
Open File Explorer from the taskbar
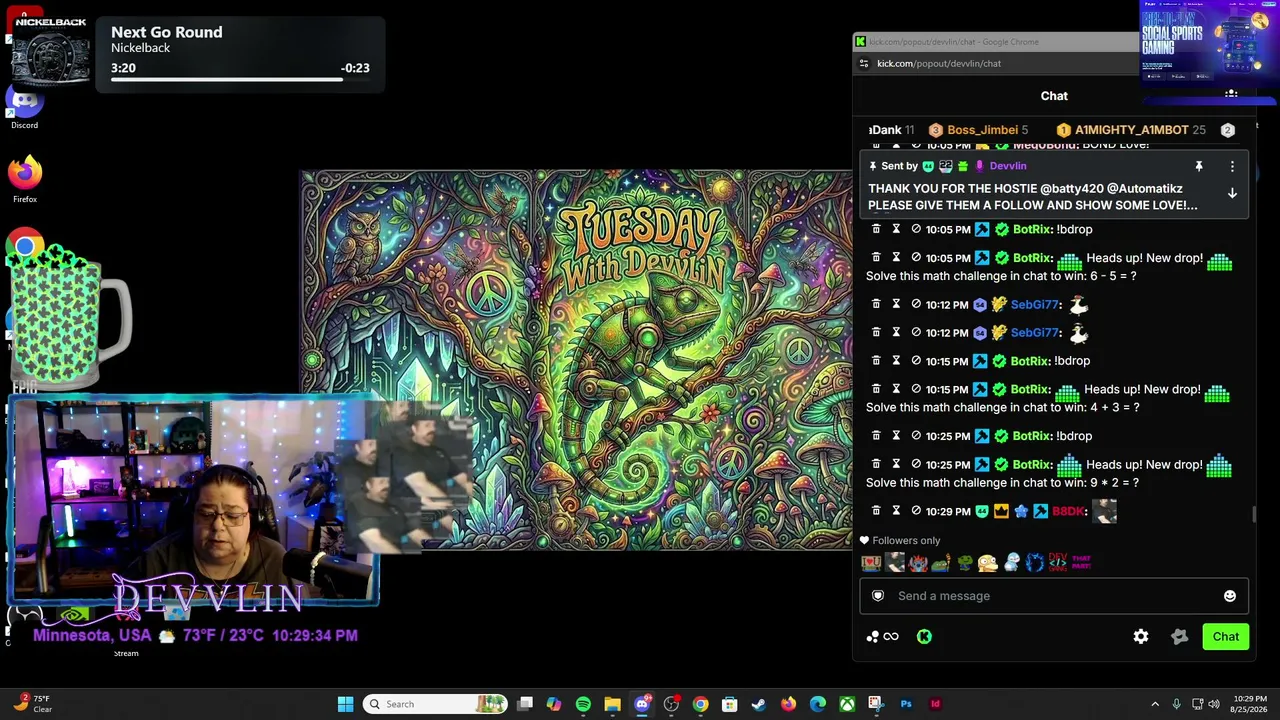point(612,704)
